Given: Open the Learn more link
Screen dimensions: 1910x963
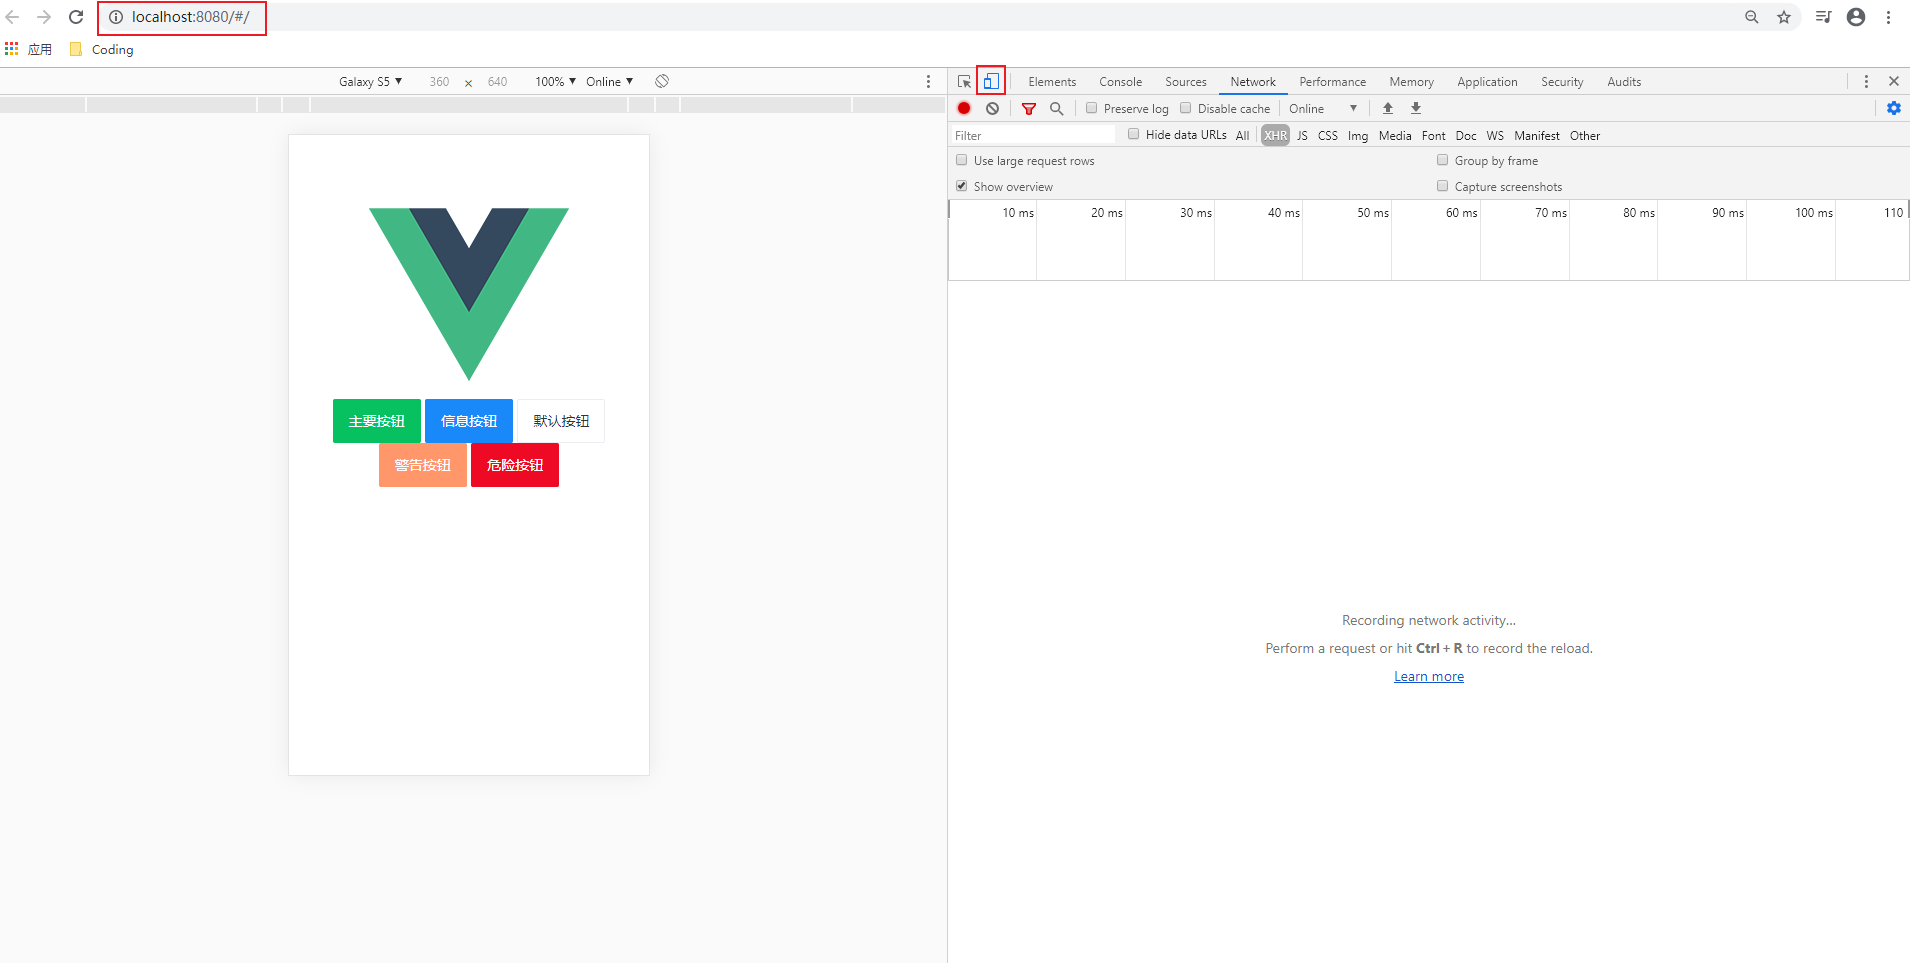Looking at the screenshot, I should (x=1428, y=676).
